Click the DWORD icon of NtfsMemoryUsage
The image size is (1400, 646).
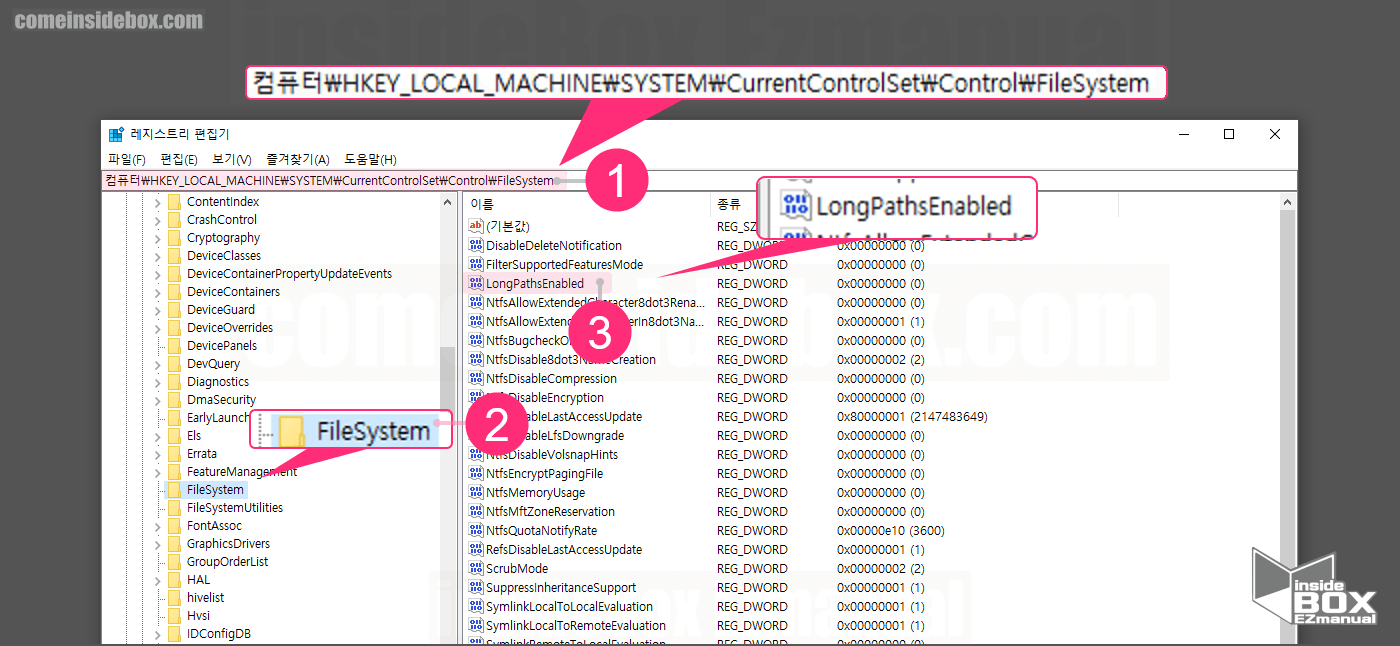[476, 493]
